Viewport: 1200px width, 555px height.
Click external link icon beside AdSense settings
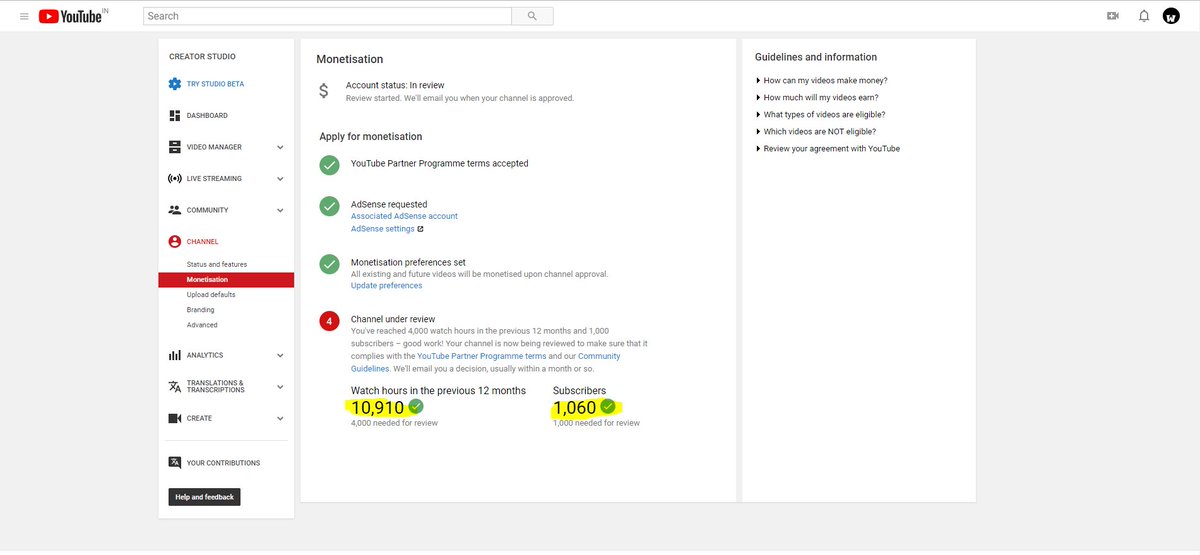(x=420, y=229)
